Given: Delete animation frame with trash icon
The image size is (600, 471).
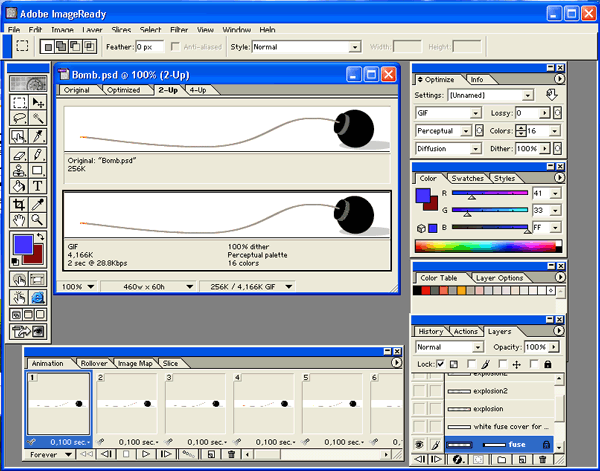Looking at the screenshot, I should 231,454.
